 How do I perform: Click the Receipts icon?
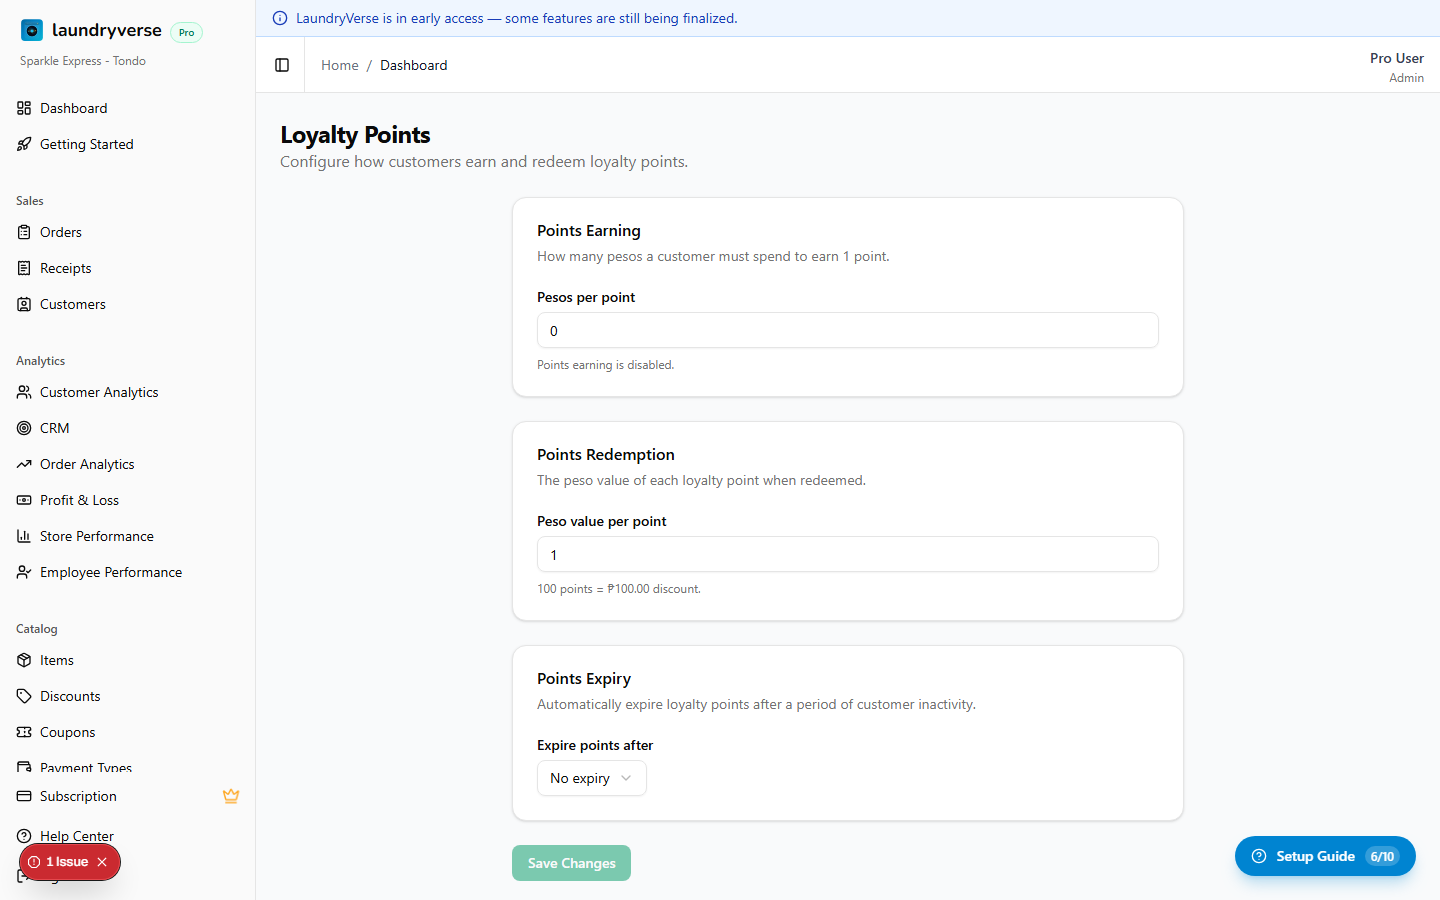pyautogui.click(x=24, y=268)
